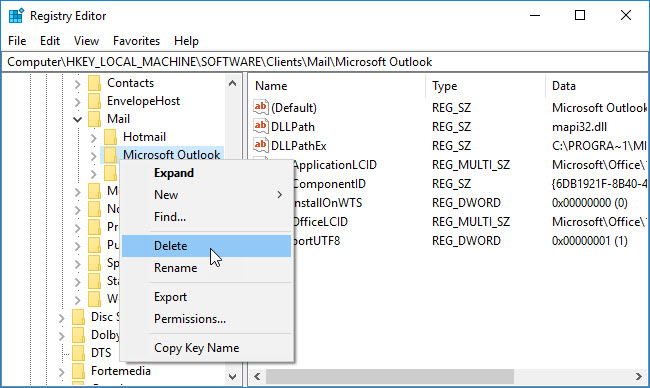Open the Edit menu

[x=50, y=41]
